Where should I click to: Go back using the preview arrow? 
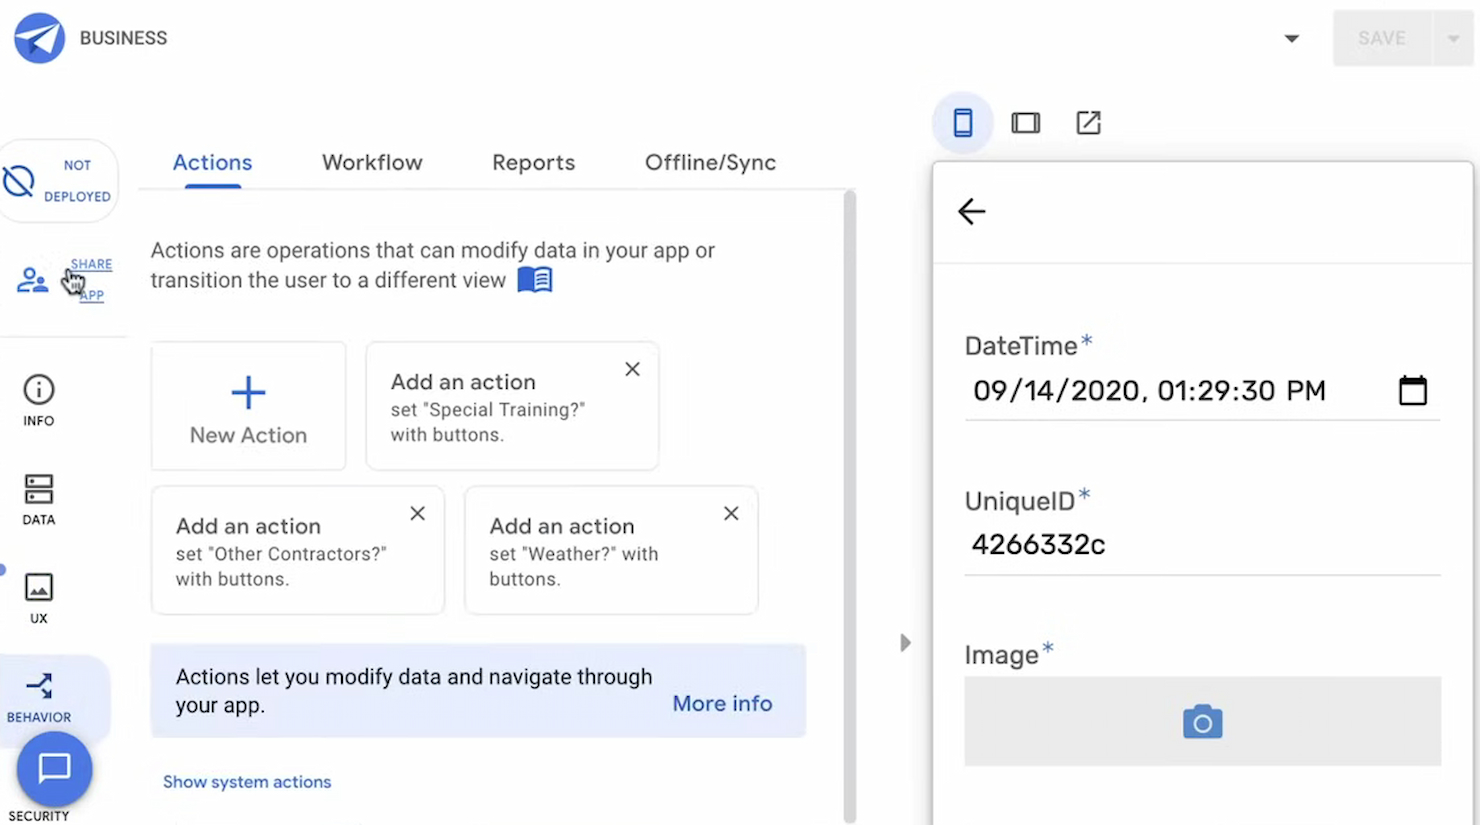click(x=972, y=211)
